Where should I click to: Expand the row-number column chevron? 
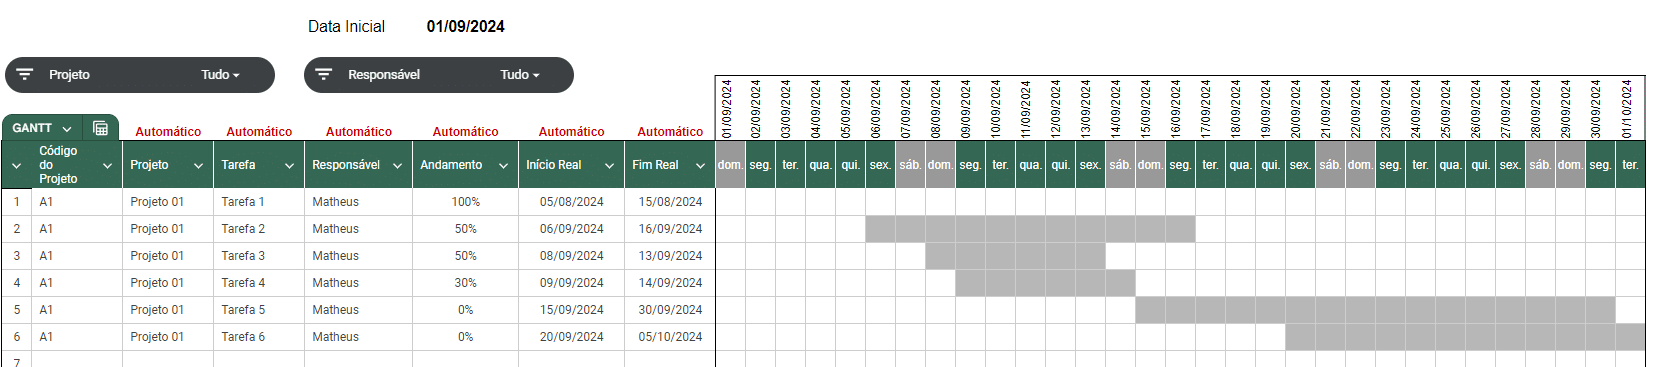coord(16,166)
